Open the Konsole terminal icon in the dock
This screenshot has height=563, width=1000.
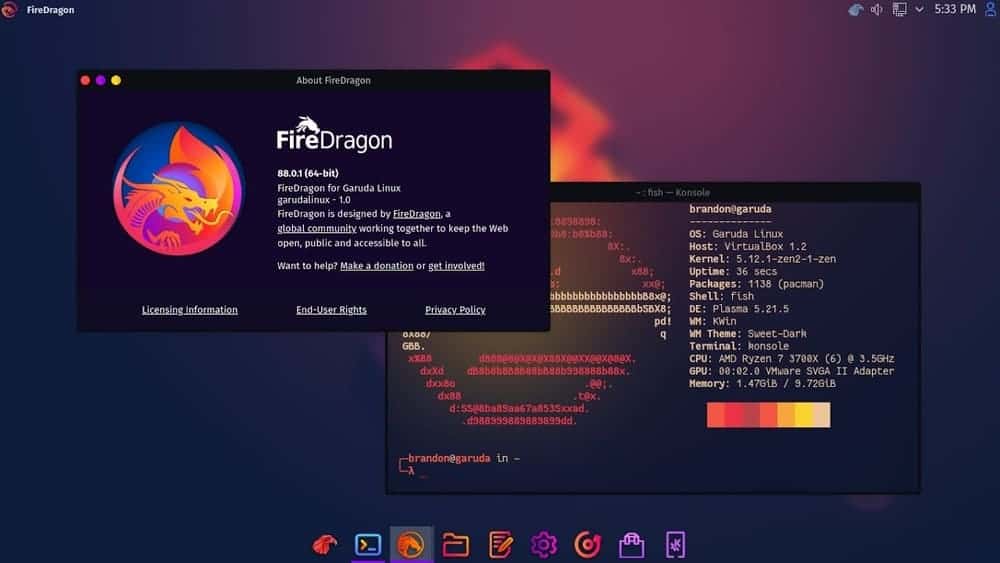point(368,545)
